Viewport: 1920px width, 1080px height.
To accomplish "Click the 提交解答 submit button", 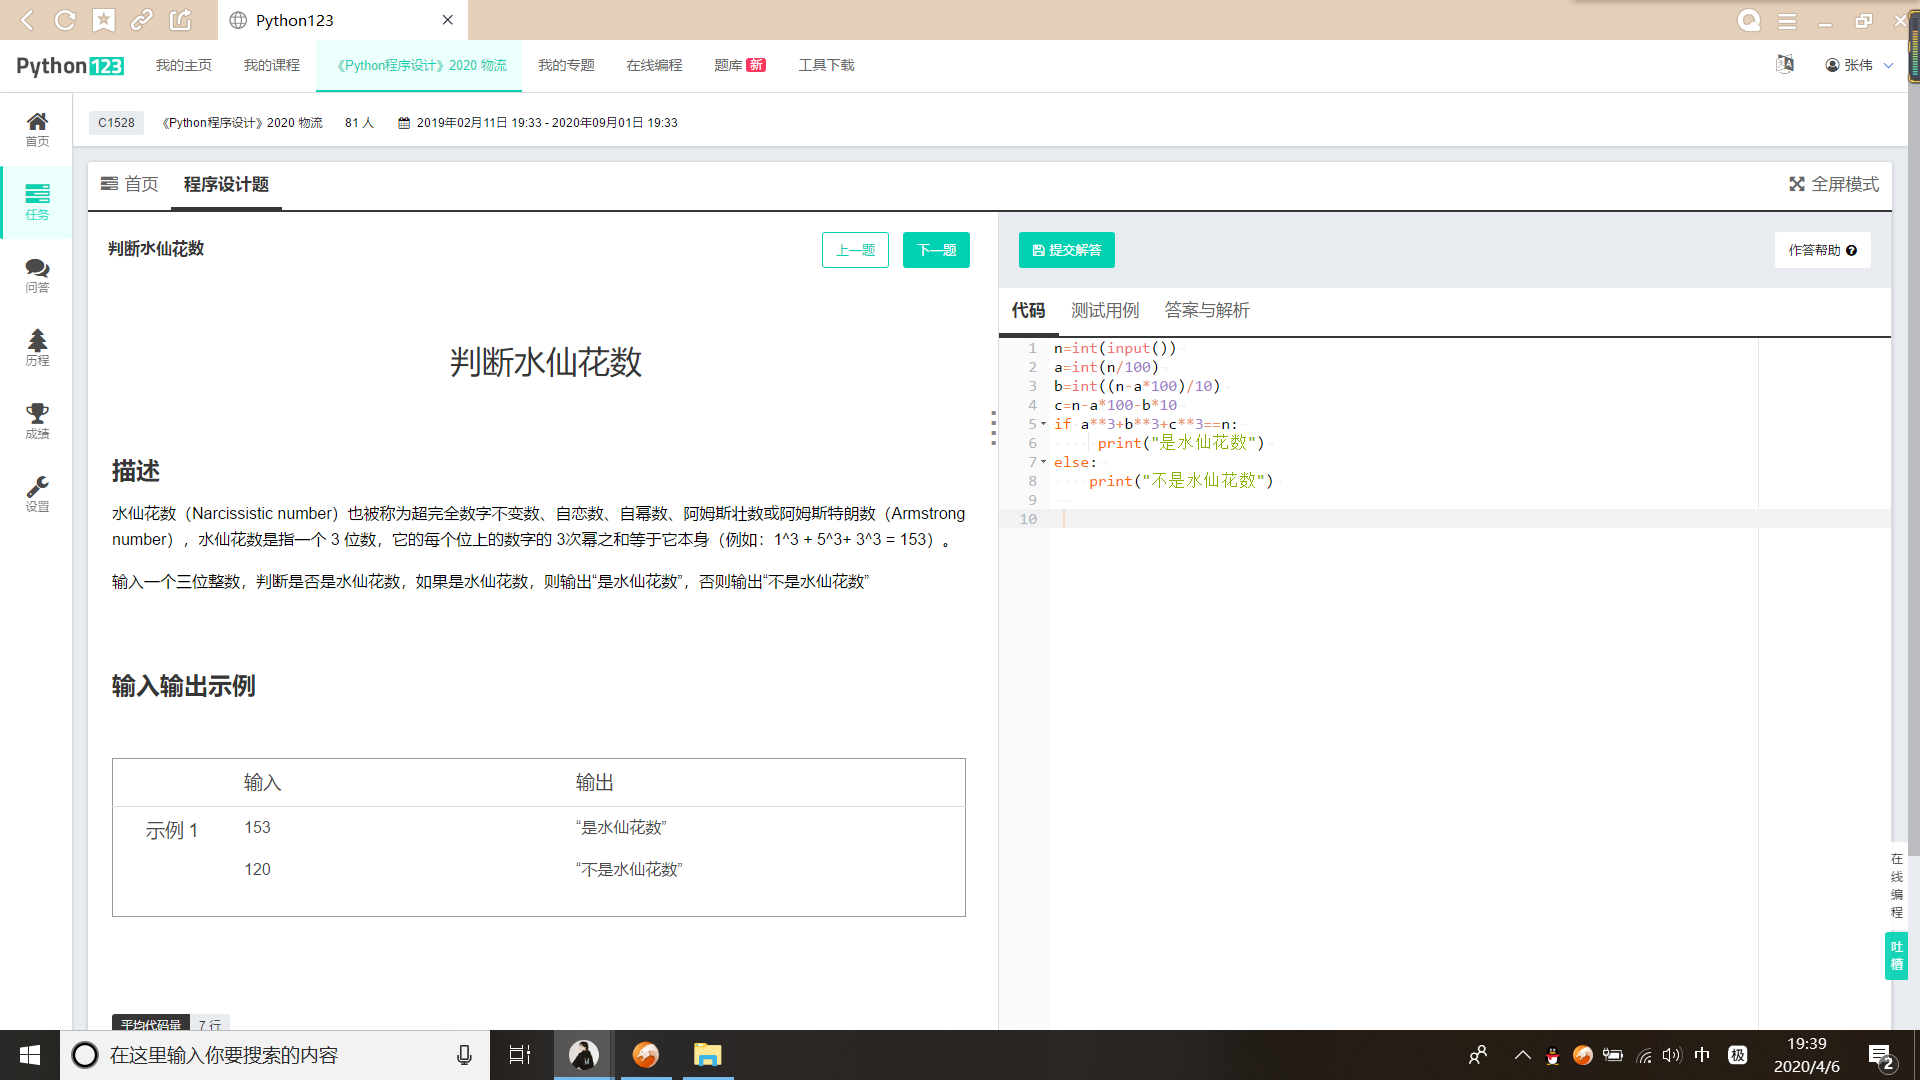I will pyautogui.click(x=1066, y=250).
